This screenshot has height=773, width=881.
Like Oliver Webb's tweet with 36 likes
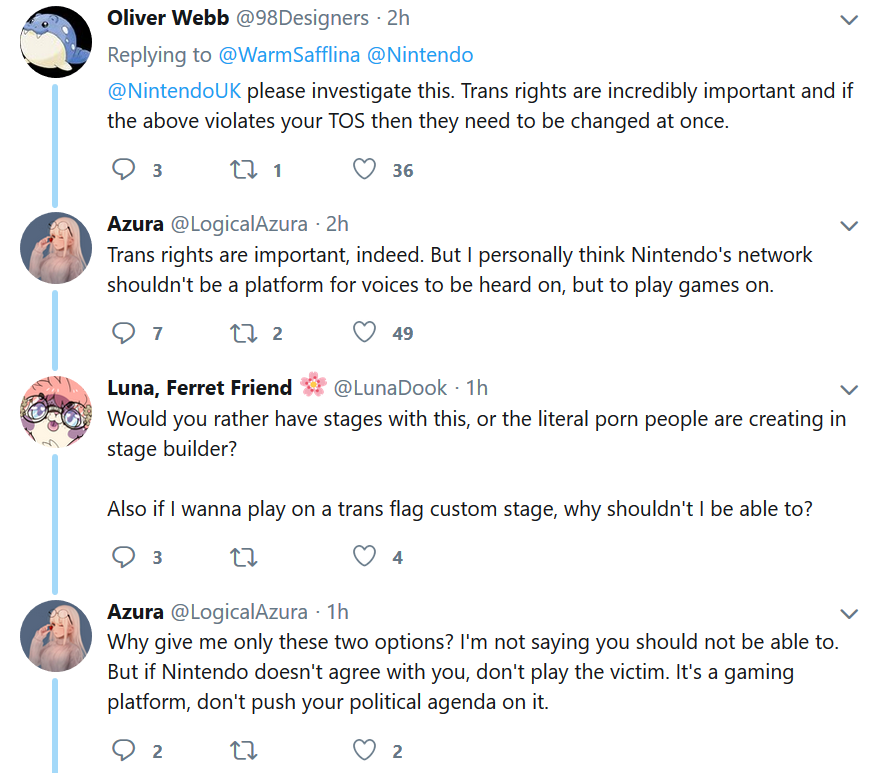364,169
